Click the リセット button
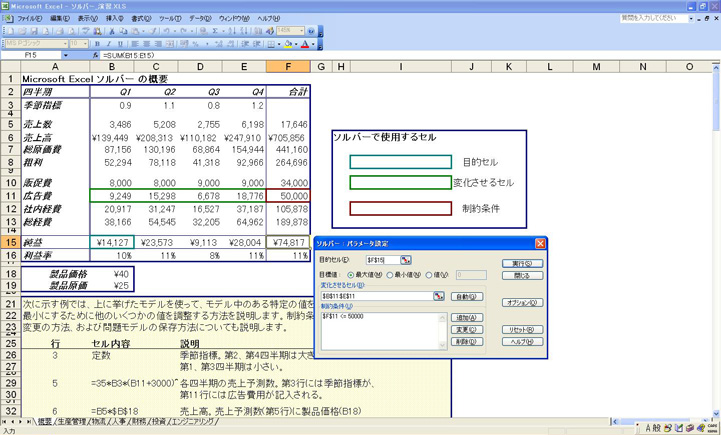721x435 pixels. coord(522,330)
